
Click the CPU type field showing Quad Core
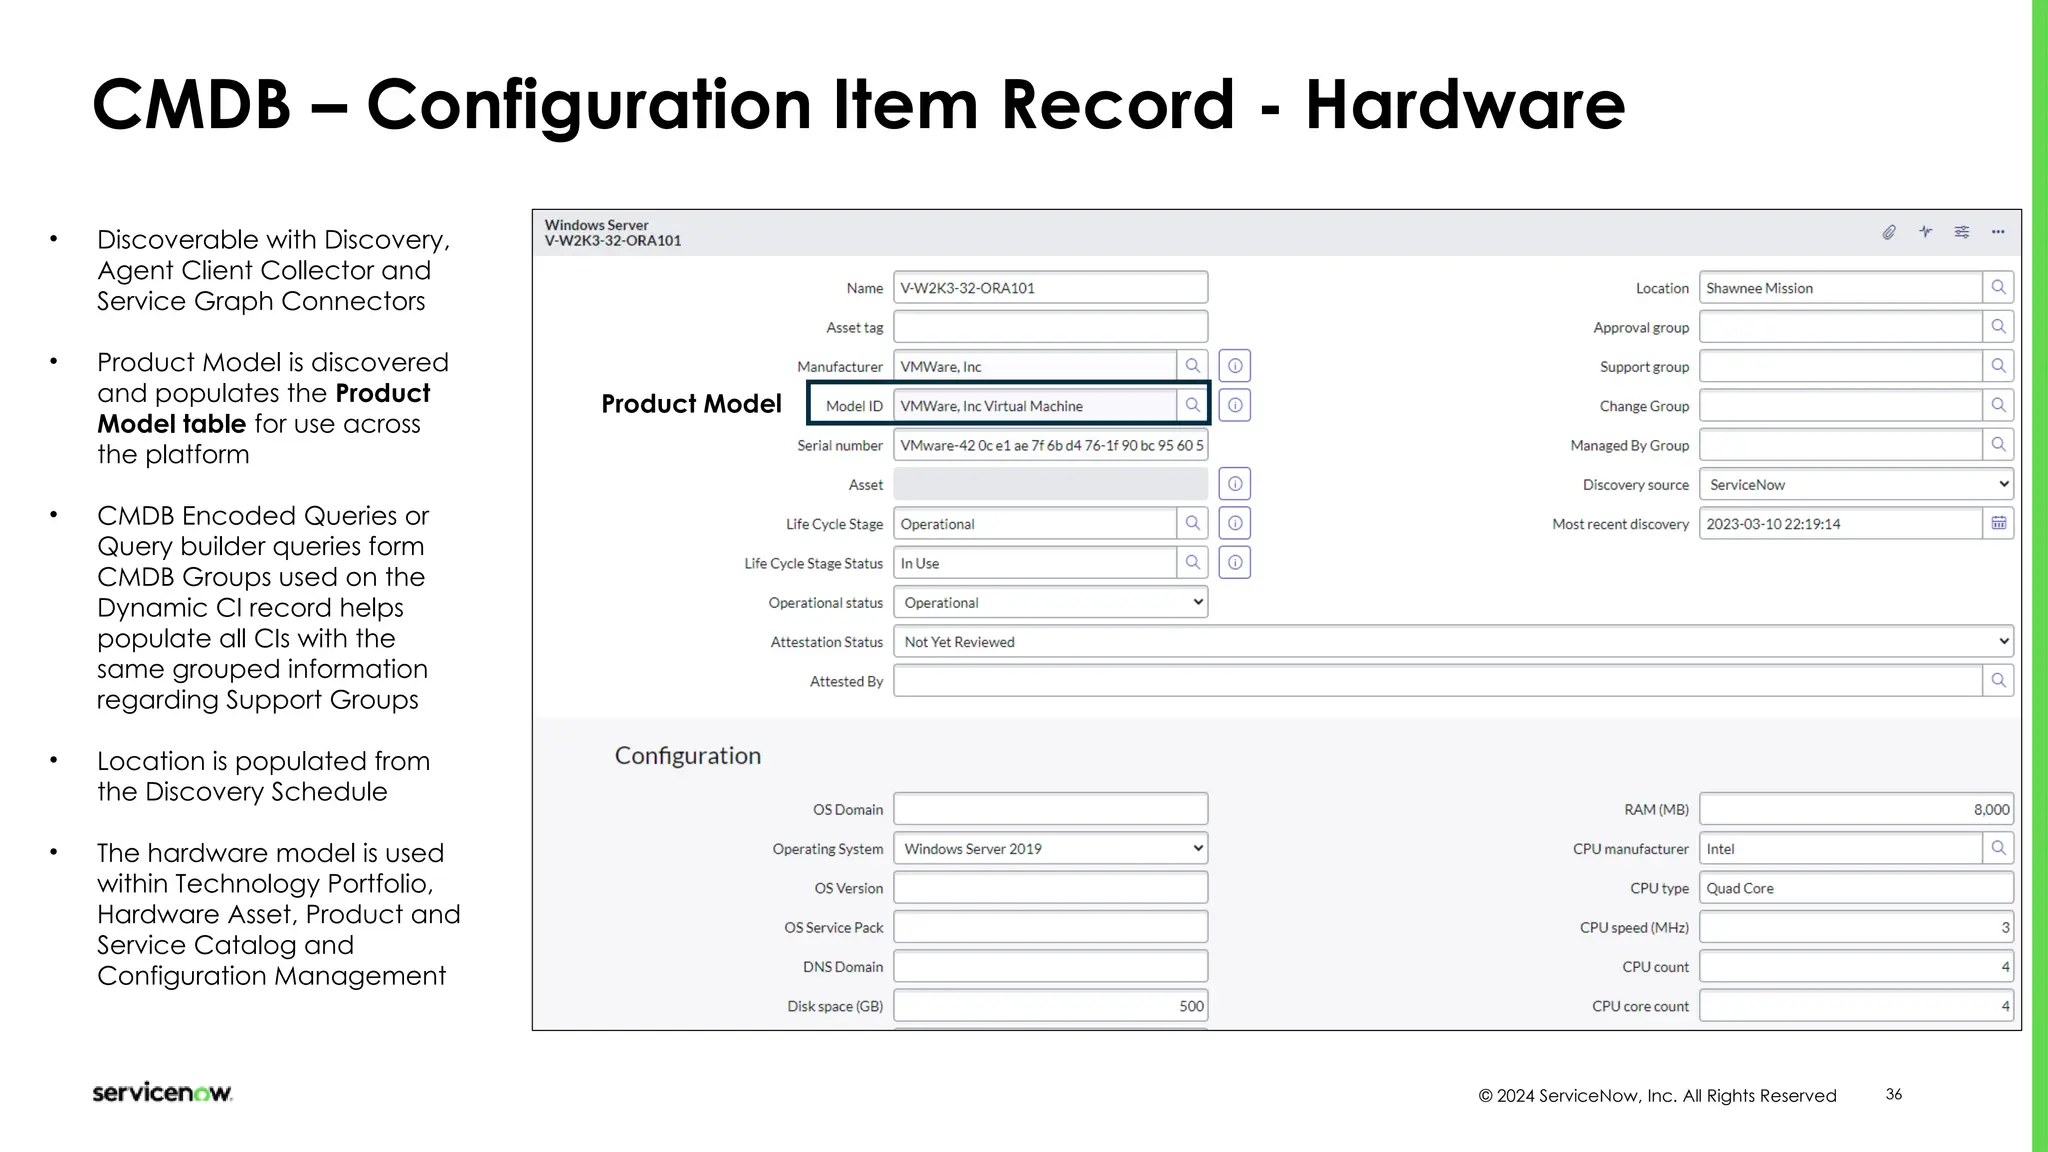1856,887
